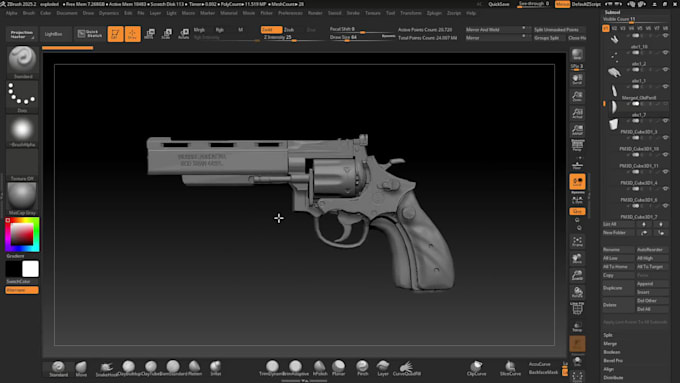Select subtool visibility set V1

[605, 28]
